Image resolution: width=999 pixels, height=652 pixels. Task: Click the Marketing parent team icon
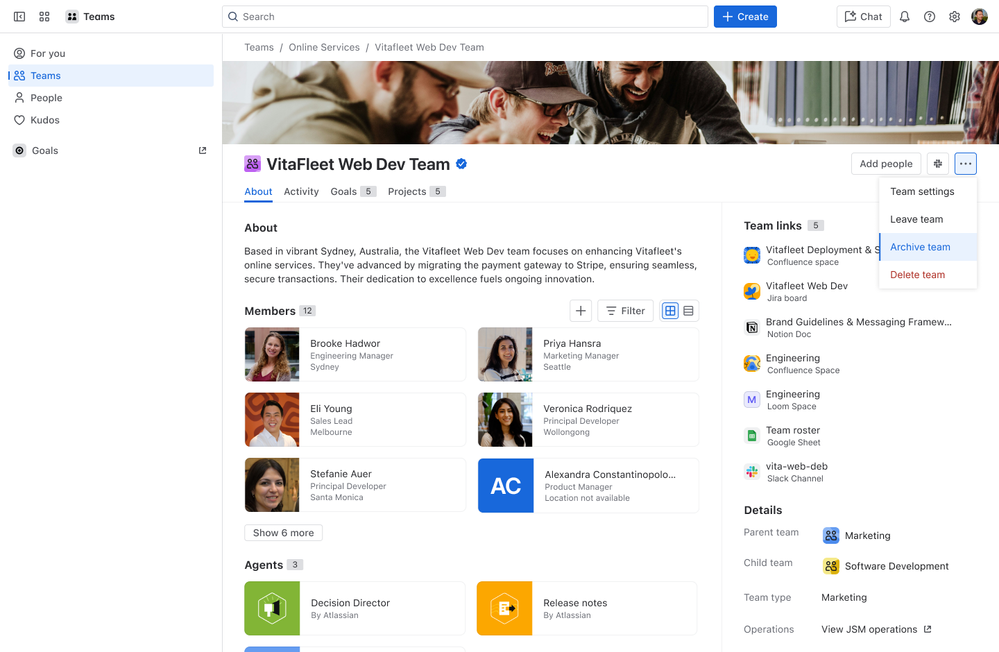coord(831,535)
